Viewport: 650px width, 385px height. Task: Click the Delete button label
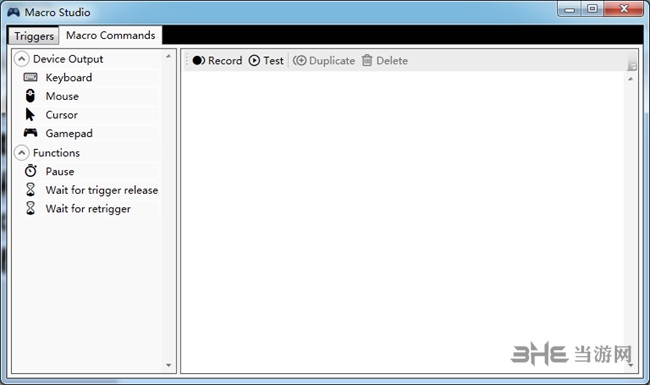(x=392, y=61)
